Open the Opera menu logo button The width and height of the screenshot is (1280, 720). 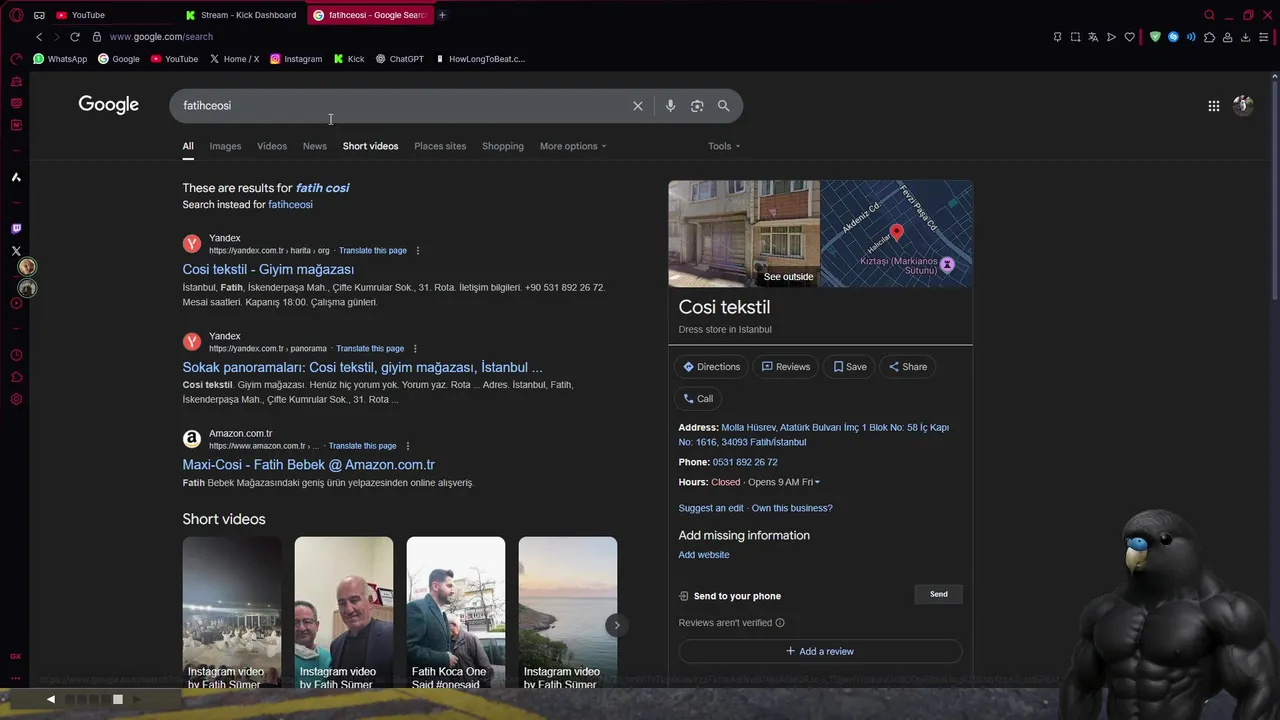(x=16, y=15)
